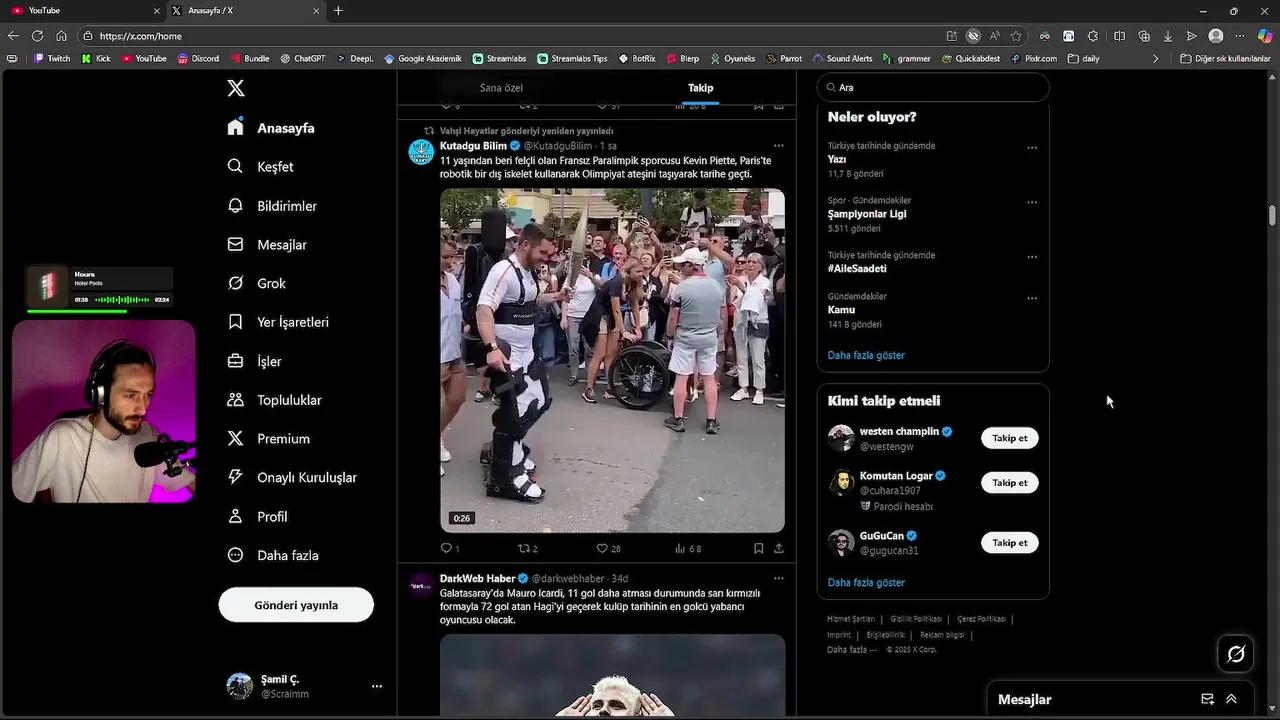Screen dimensions: 1280x720
Task: Compose new message in Mesajlar drawer
Action: 1207,699
